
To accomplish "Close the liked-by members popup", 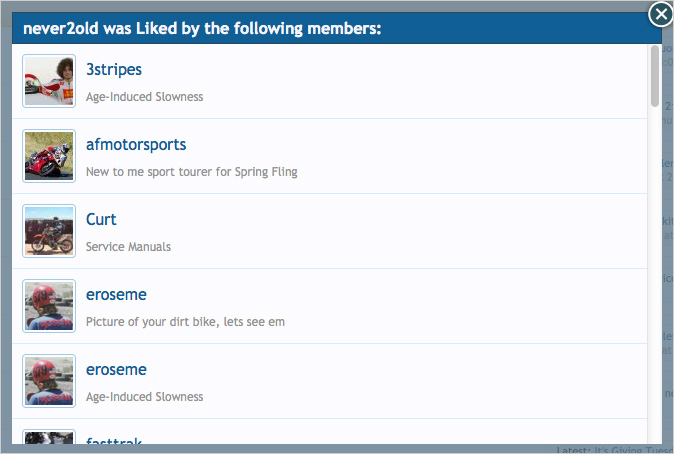I will tap(661, 14).
